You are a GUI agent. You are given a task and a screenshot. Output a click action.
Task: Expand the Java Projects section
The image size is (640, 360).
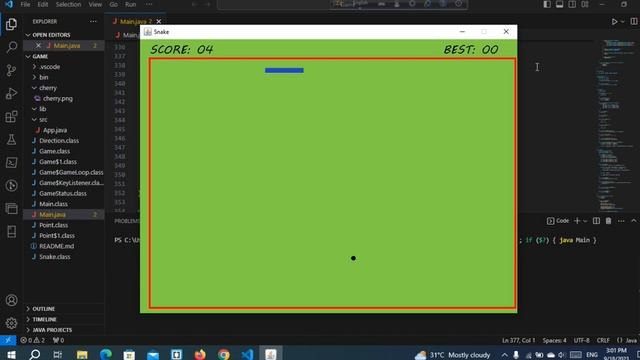click(x=64, y=330)
